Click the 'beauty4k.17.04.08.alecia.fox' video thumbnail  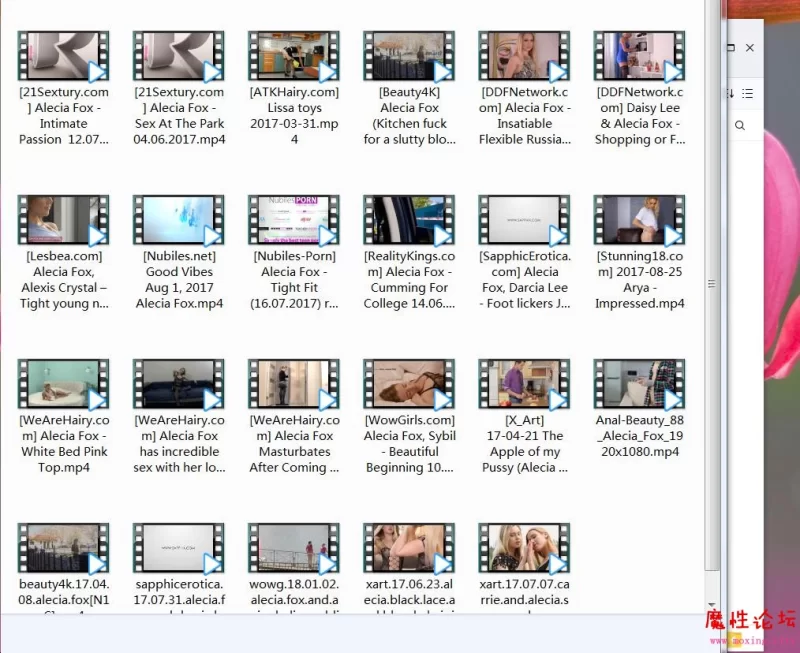tap(63, 548)
